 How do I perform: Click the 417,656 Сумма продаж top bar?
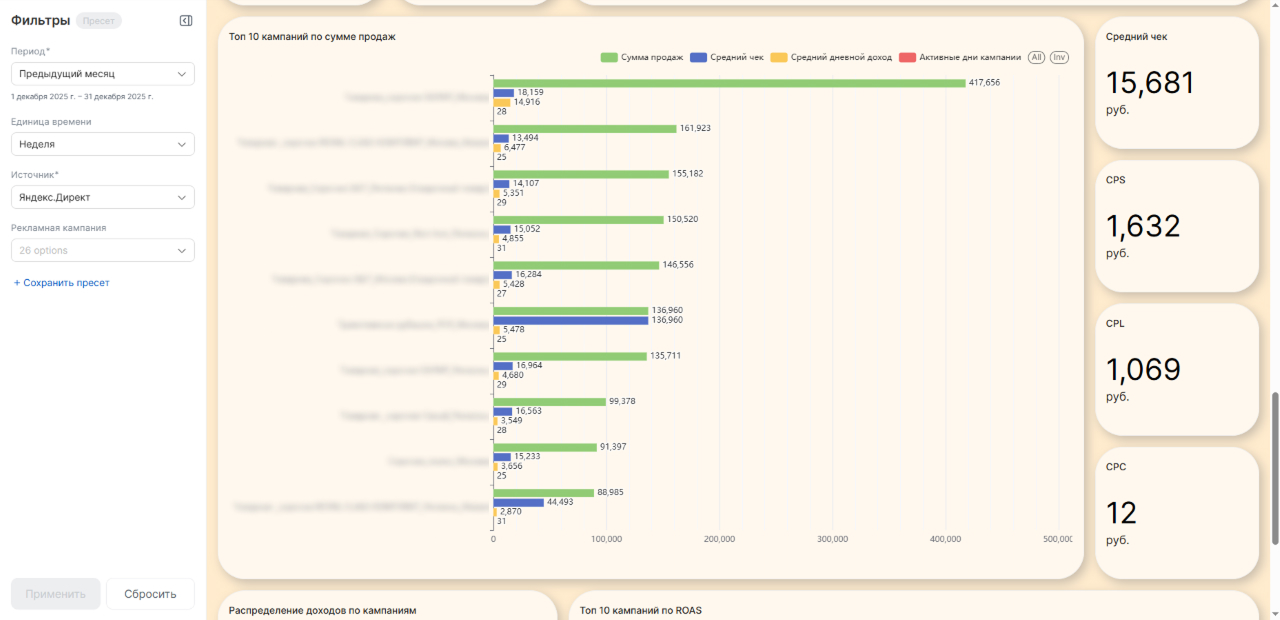(729, 83)
